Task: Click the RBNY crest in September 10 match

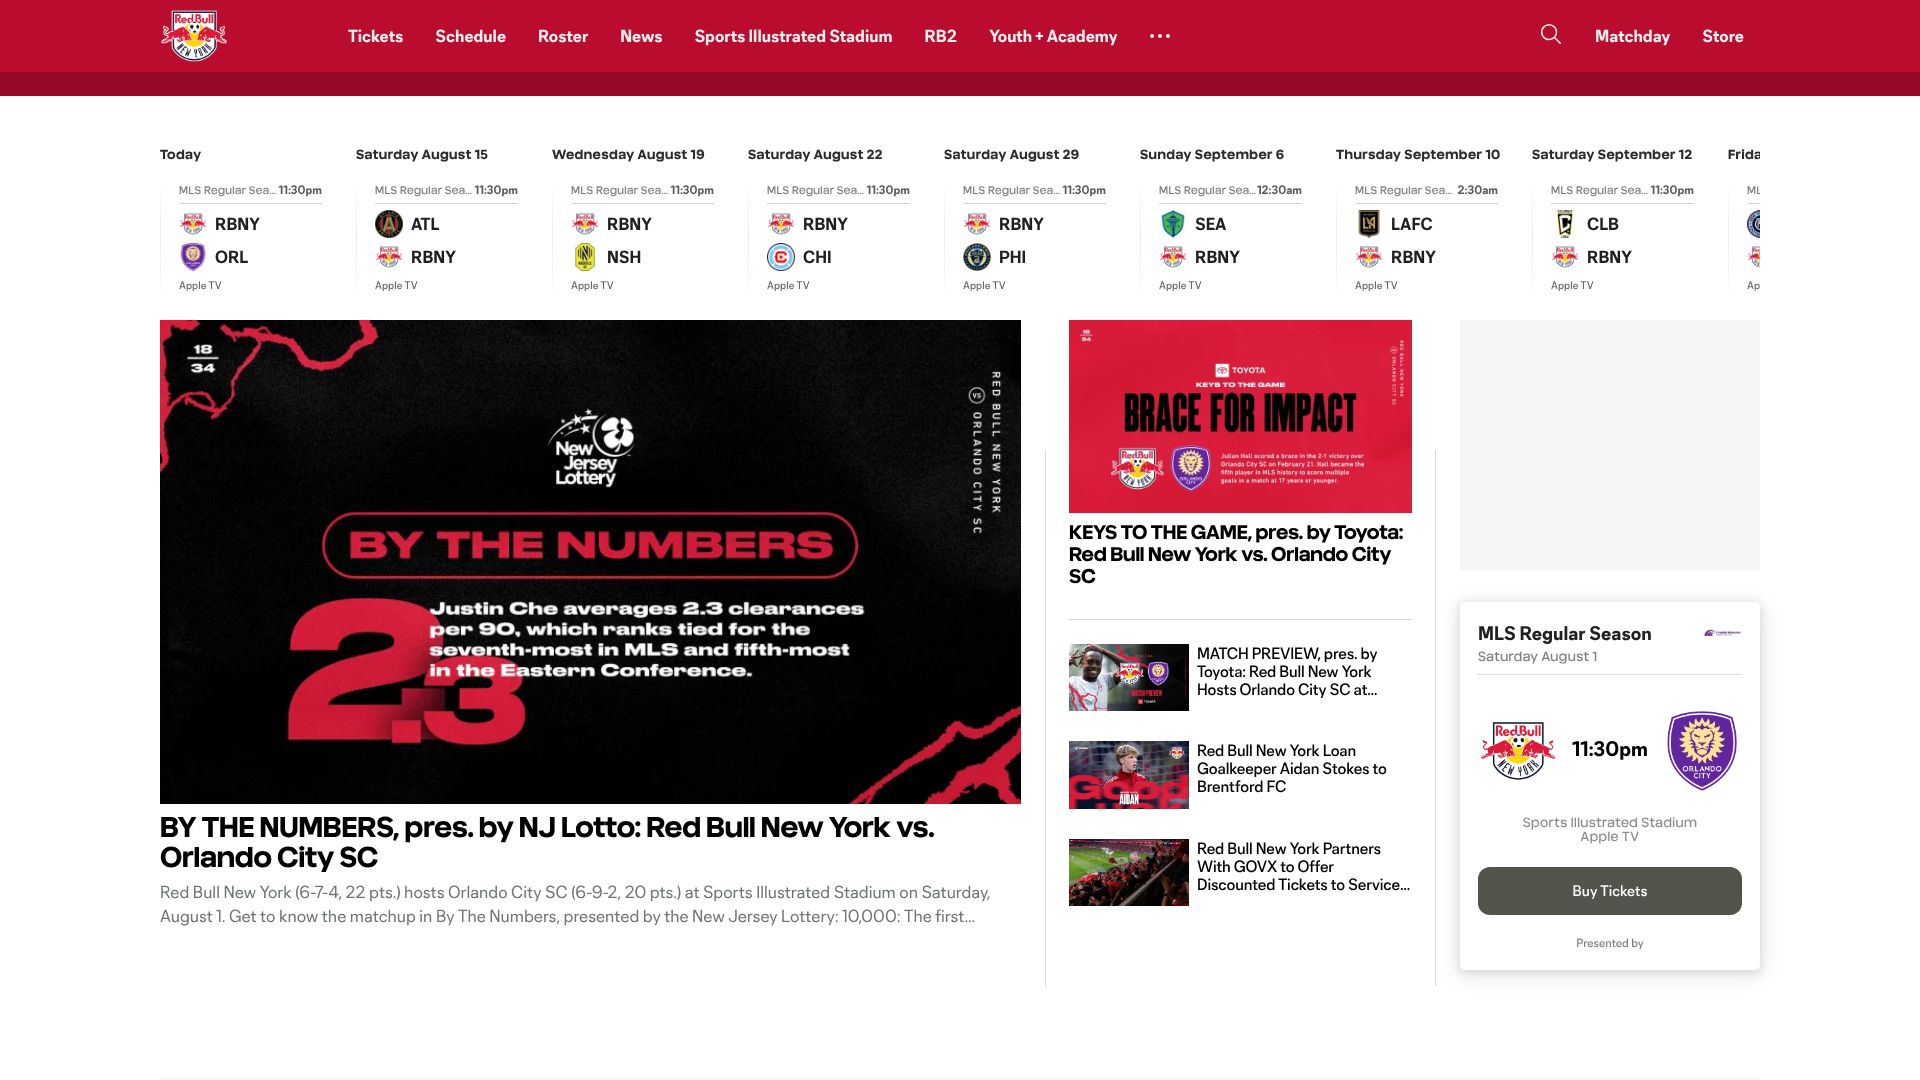Action: pyautogui.click(x=1369, y=257)
